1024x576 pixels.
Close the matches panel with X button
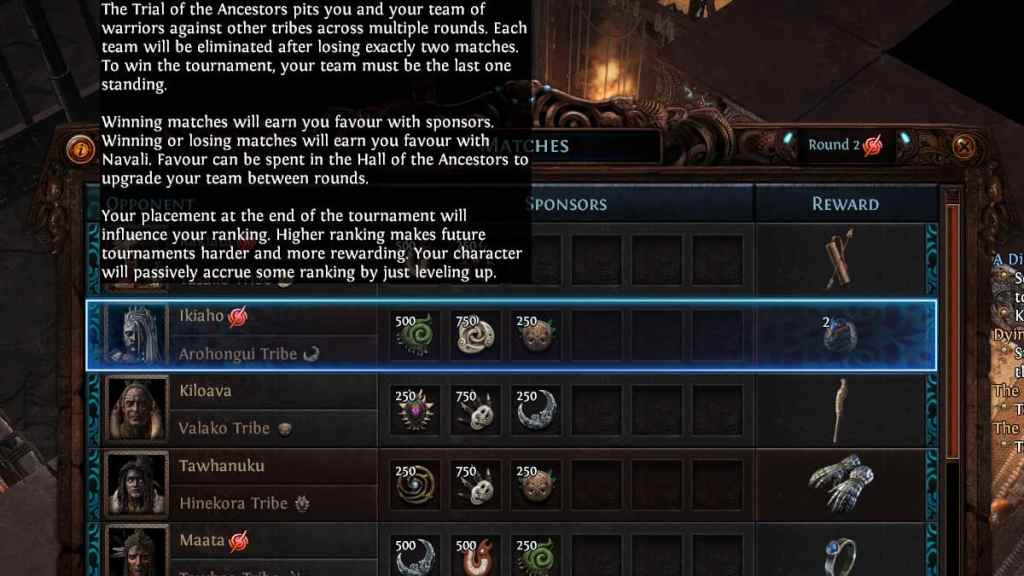[x=964, y=146]
